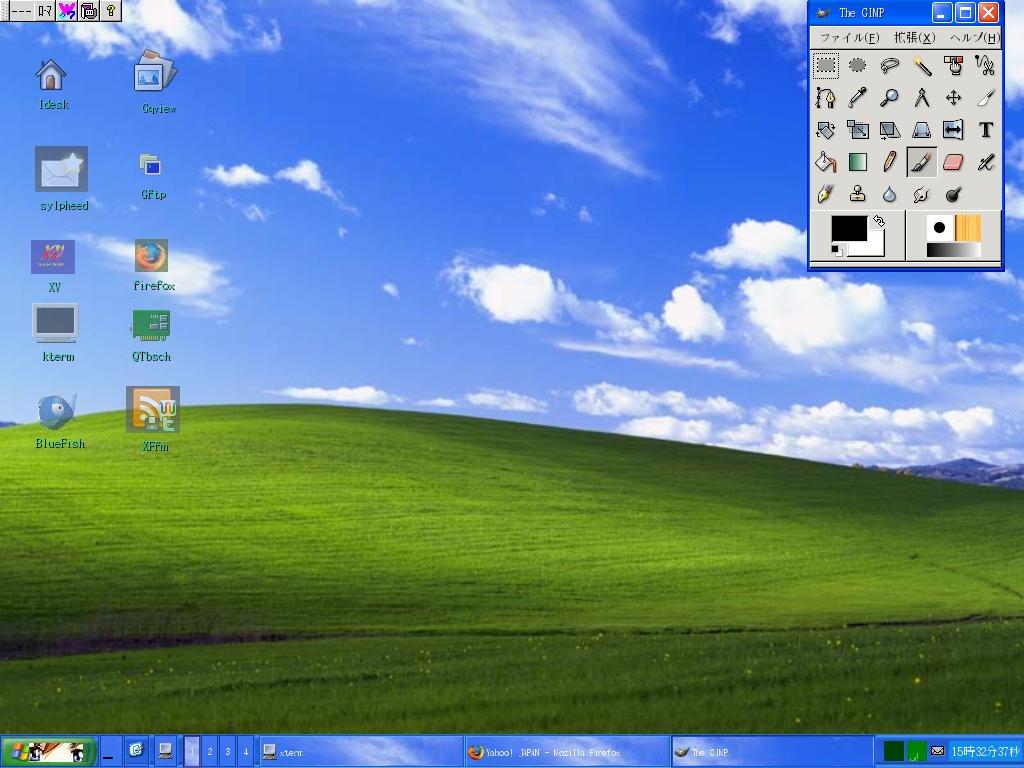
Task: Activate the Magnify zoom tool
Action: (889, 97)
